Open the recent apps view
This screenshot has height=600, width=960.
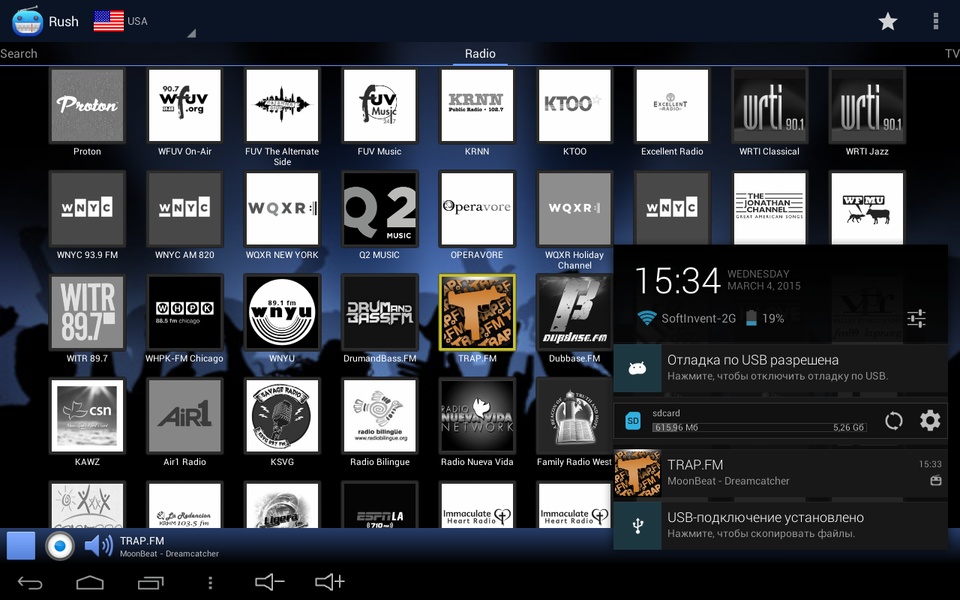151,582
